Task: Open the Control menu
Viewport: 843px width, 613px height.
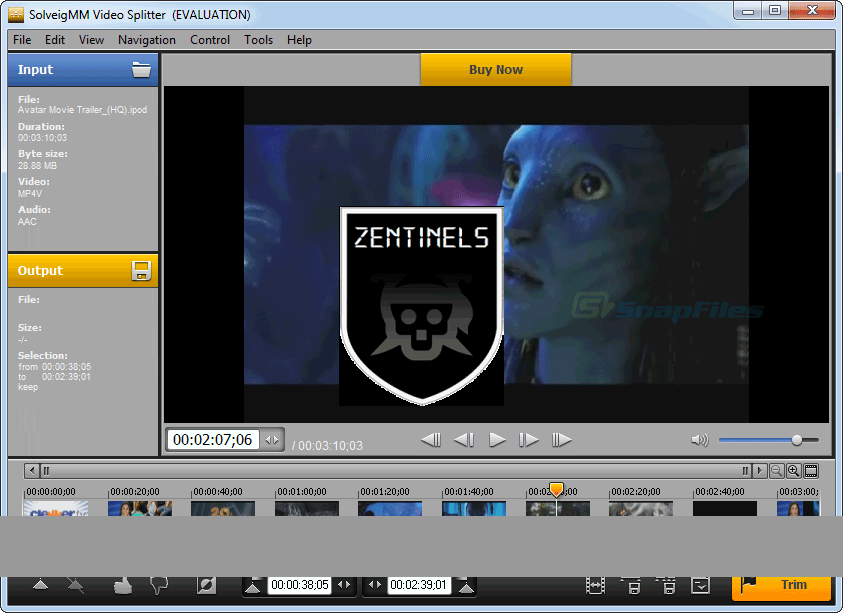Action: click(x=210, y=40)
